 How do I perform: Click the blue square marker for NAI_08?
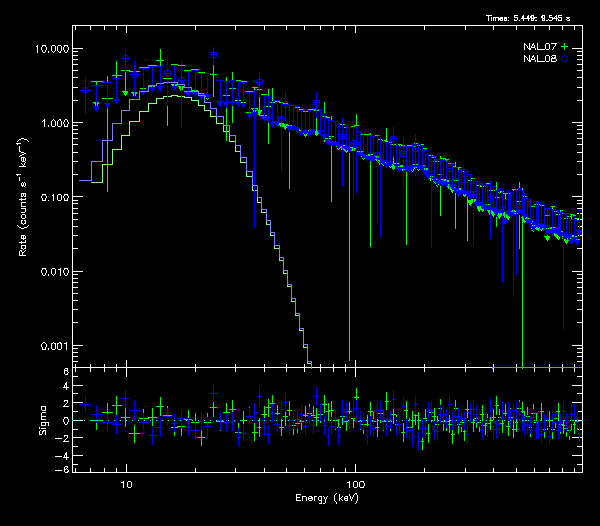click(x=565, y=60)
